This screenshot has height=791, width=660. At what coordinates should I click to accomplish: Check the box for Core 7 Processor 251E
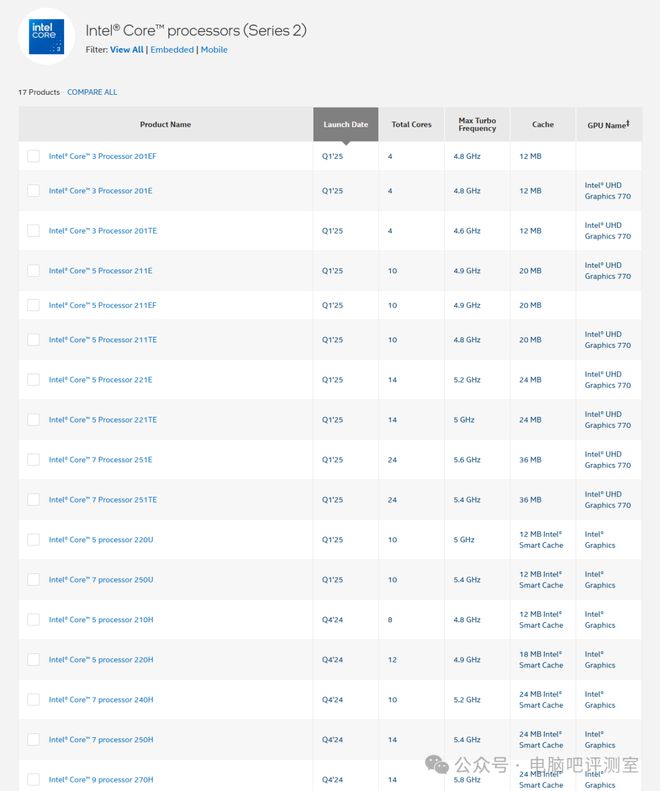click(33, 460)
